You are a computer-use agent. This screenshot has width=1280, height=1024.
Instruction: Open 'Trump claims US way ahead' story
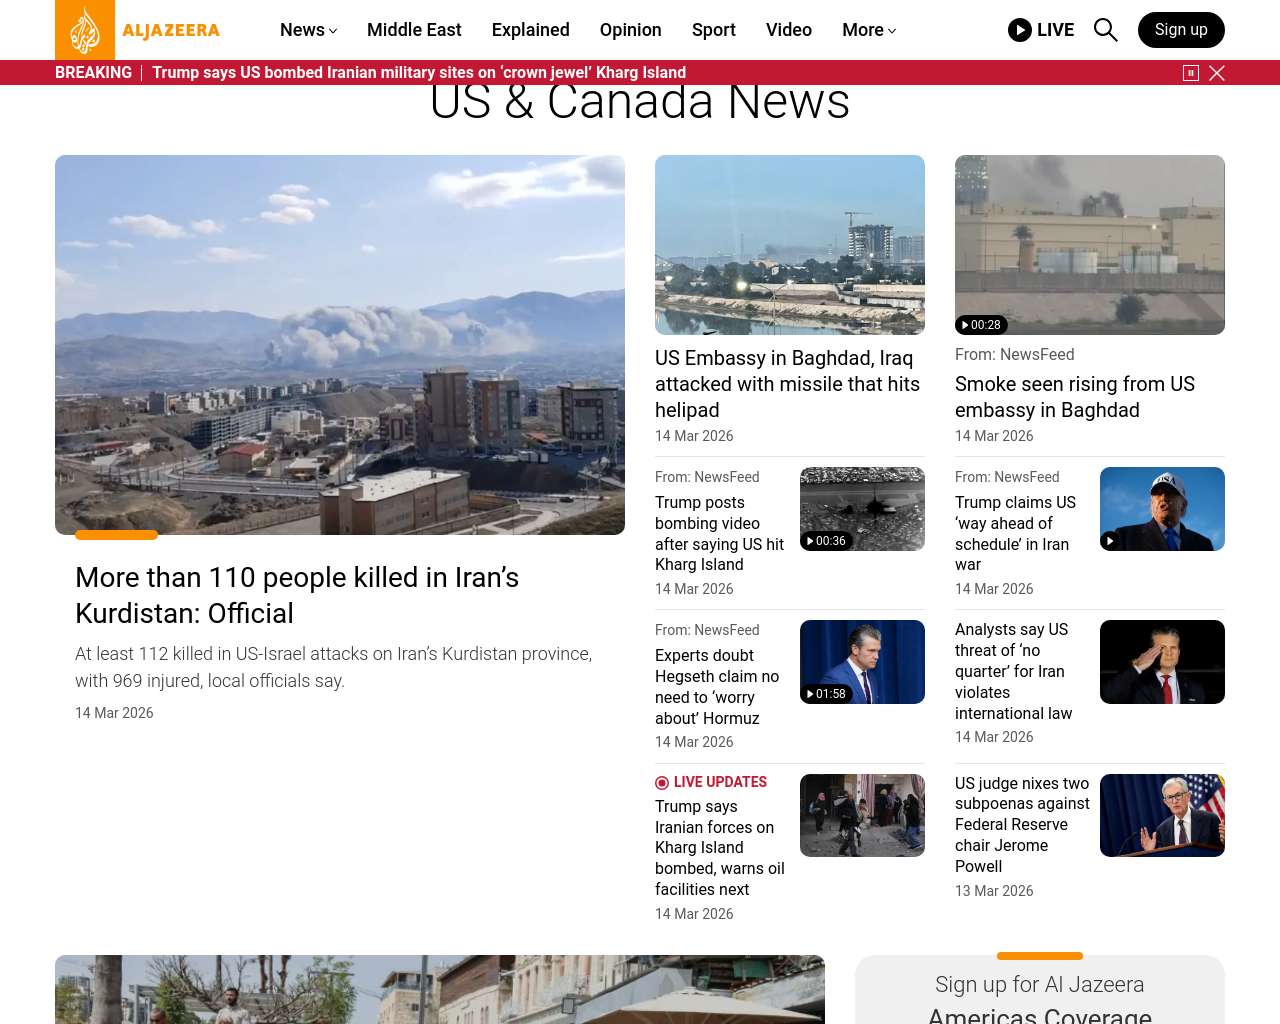(x=1016, y=533)
